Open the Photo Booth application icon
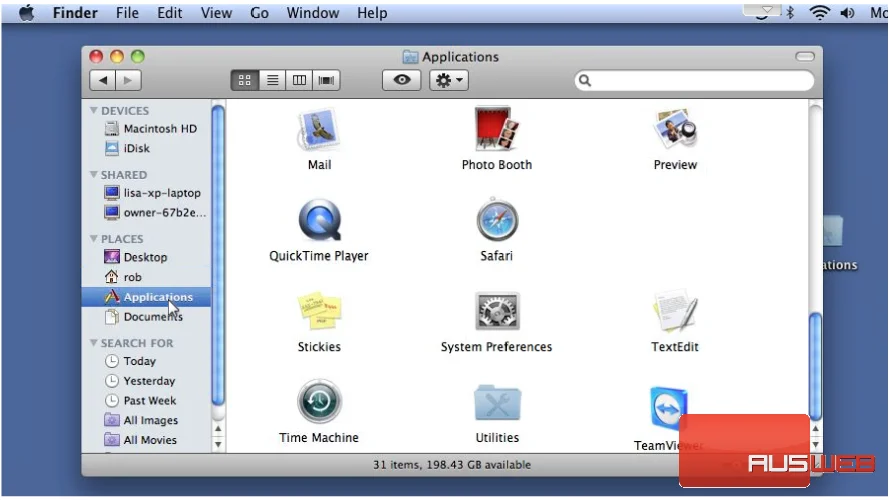The height and width of the screenshot is (500, 889). click(x=496, y=129)
